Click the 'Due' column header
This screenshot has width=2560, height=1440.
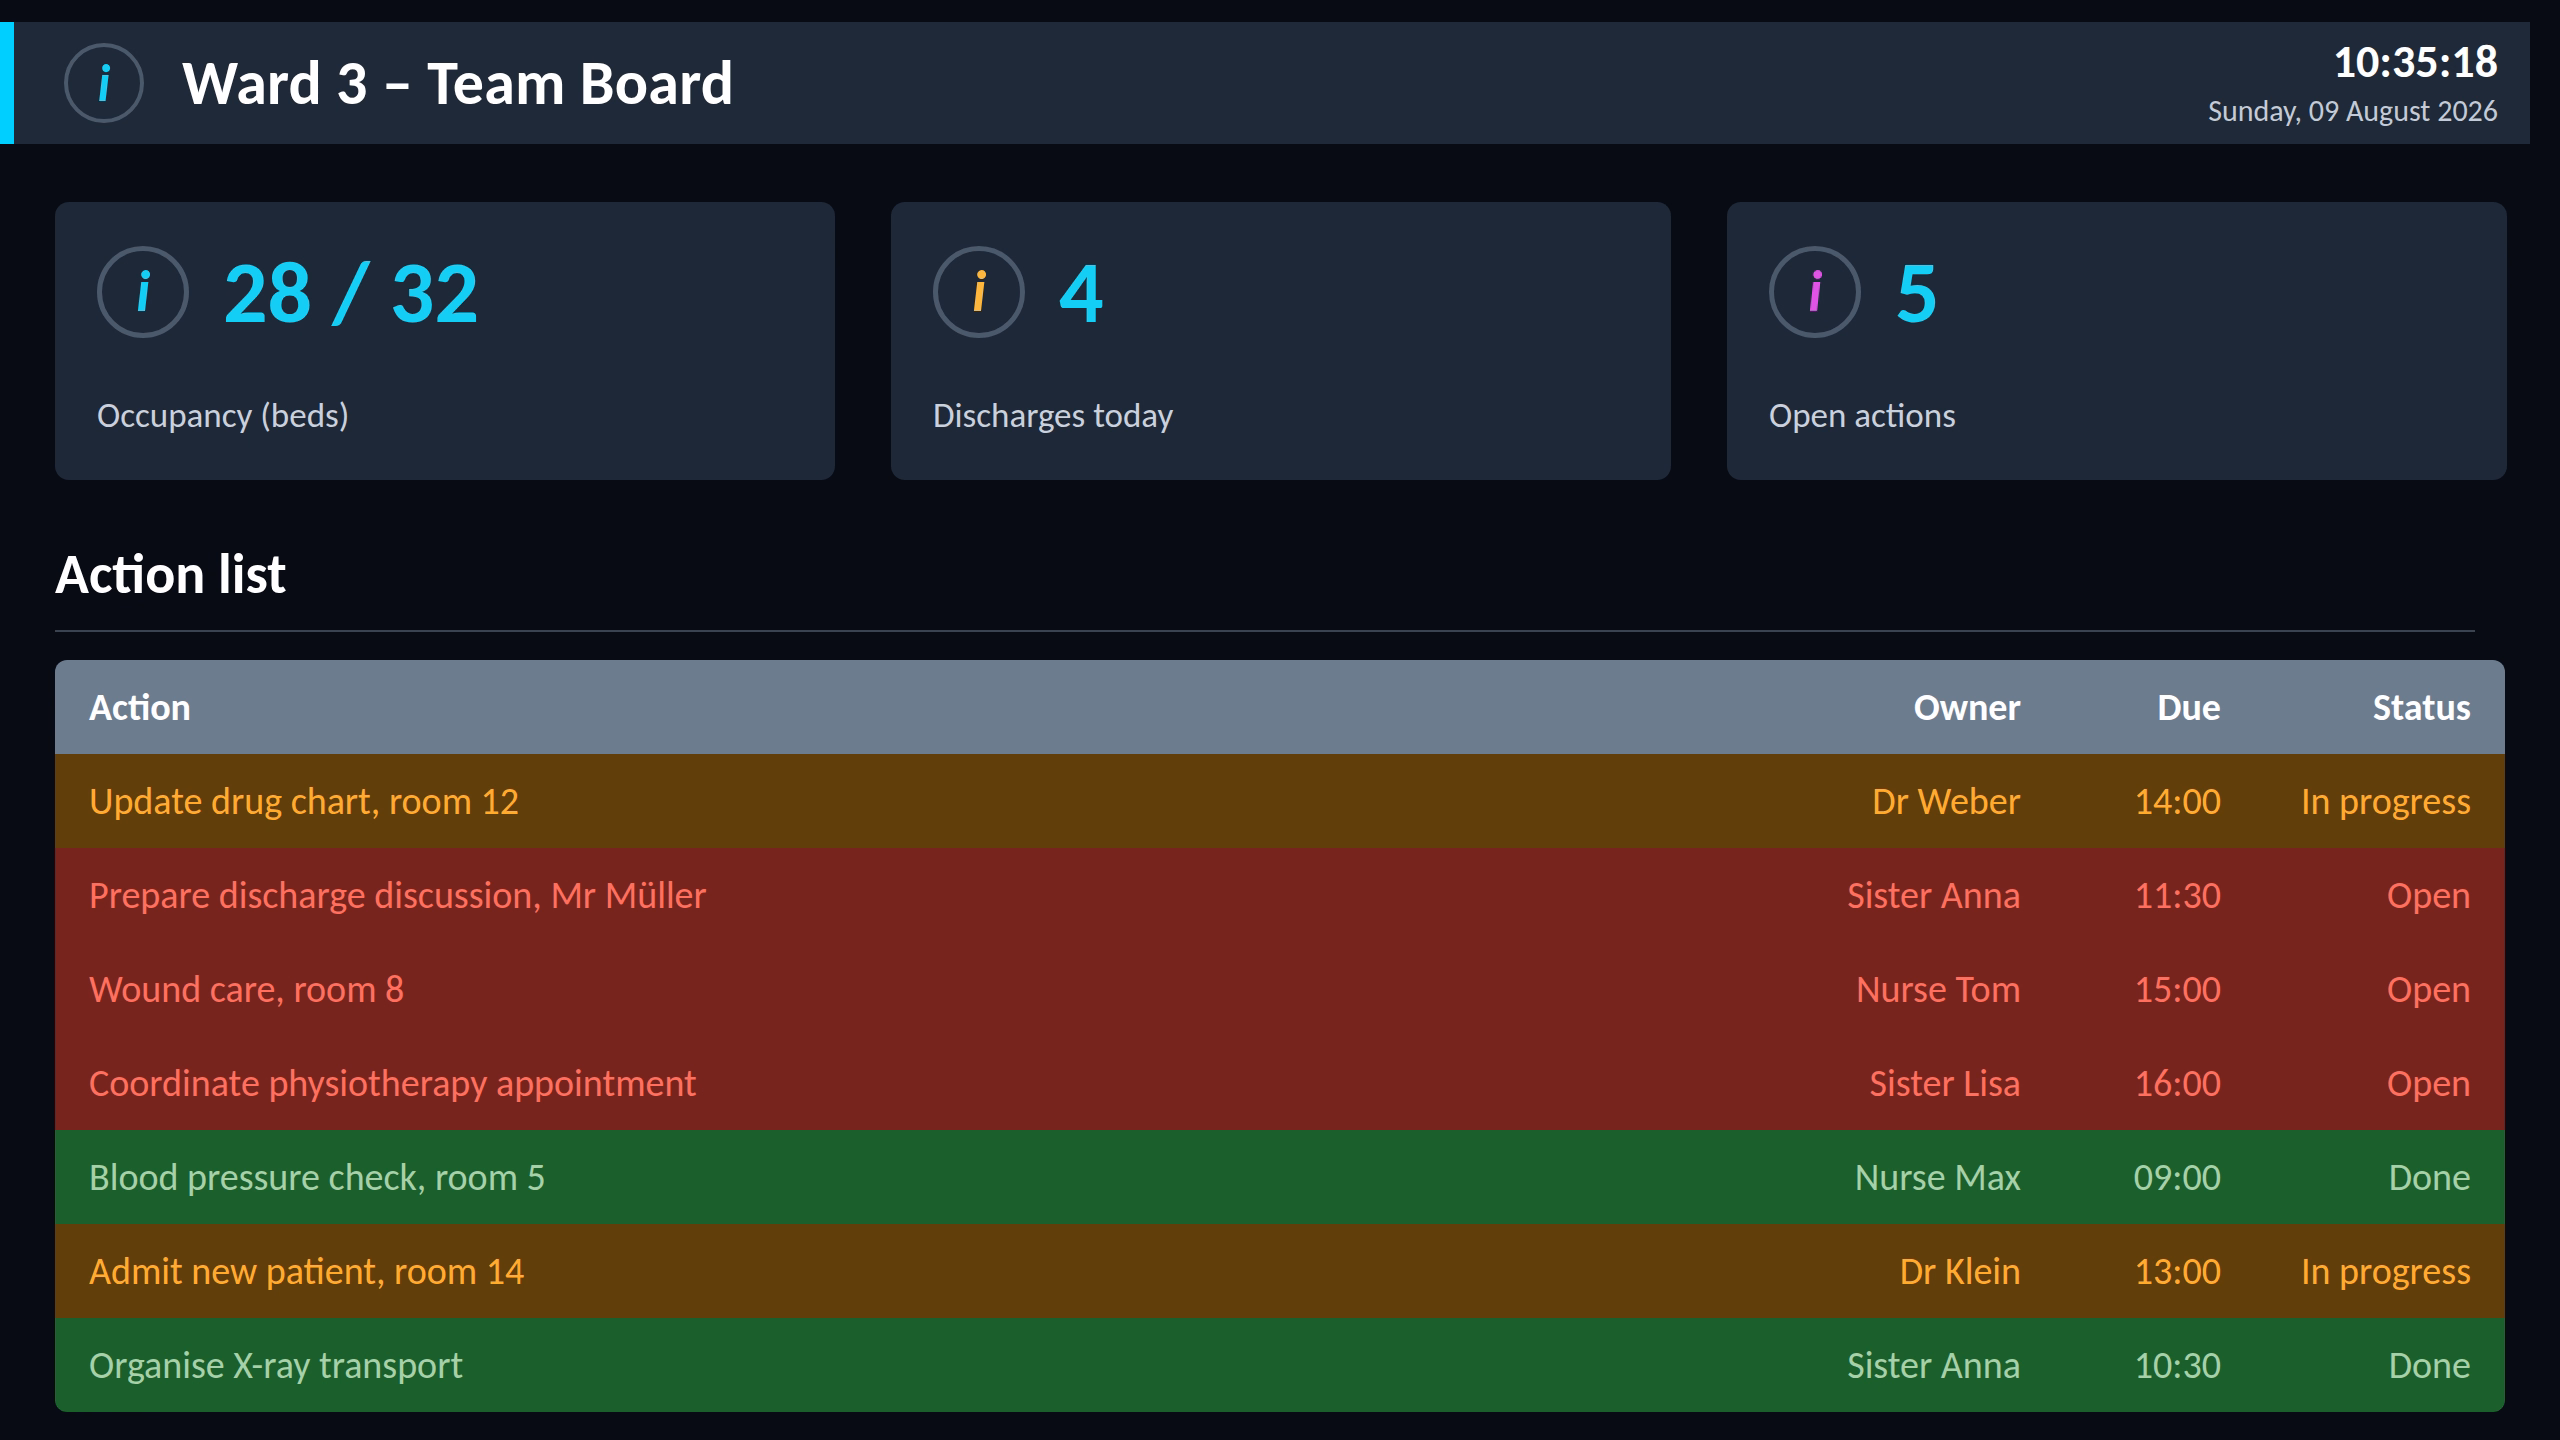coord(2189,708)
